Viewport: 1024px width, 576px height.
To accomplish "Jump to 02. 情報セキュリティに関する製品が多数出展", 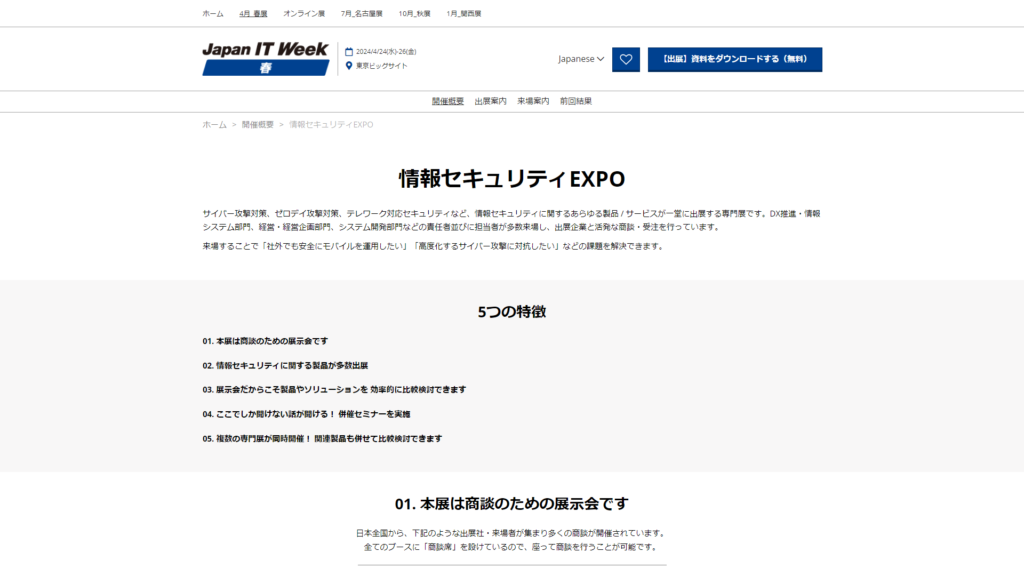I will [285, 366].
